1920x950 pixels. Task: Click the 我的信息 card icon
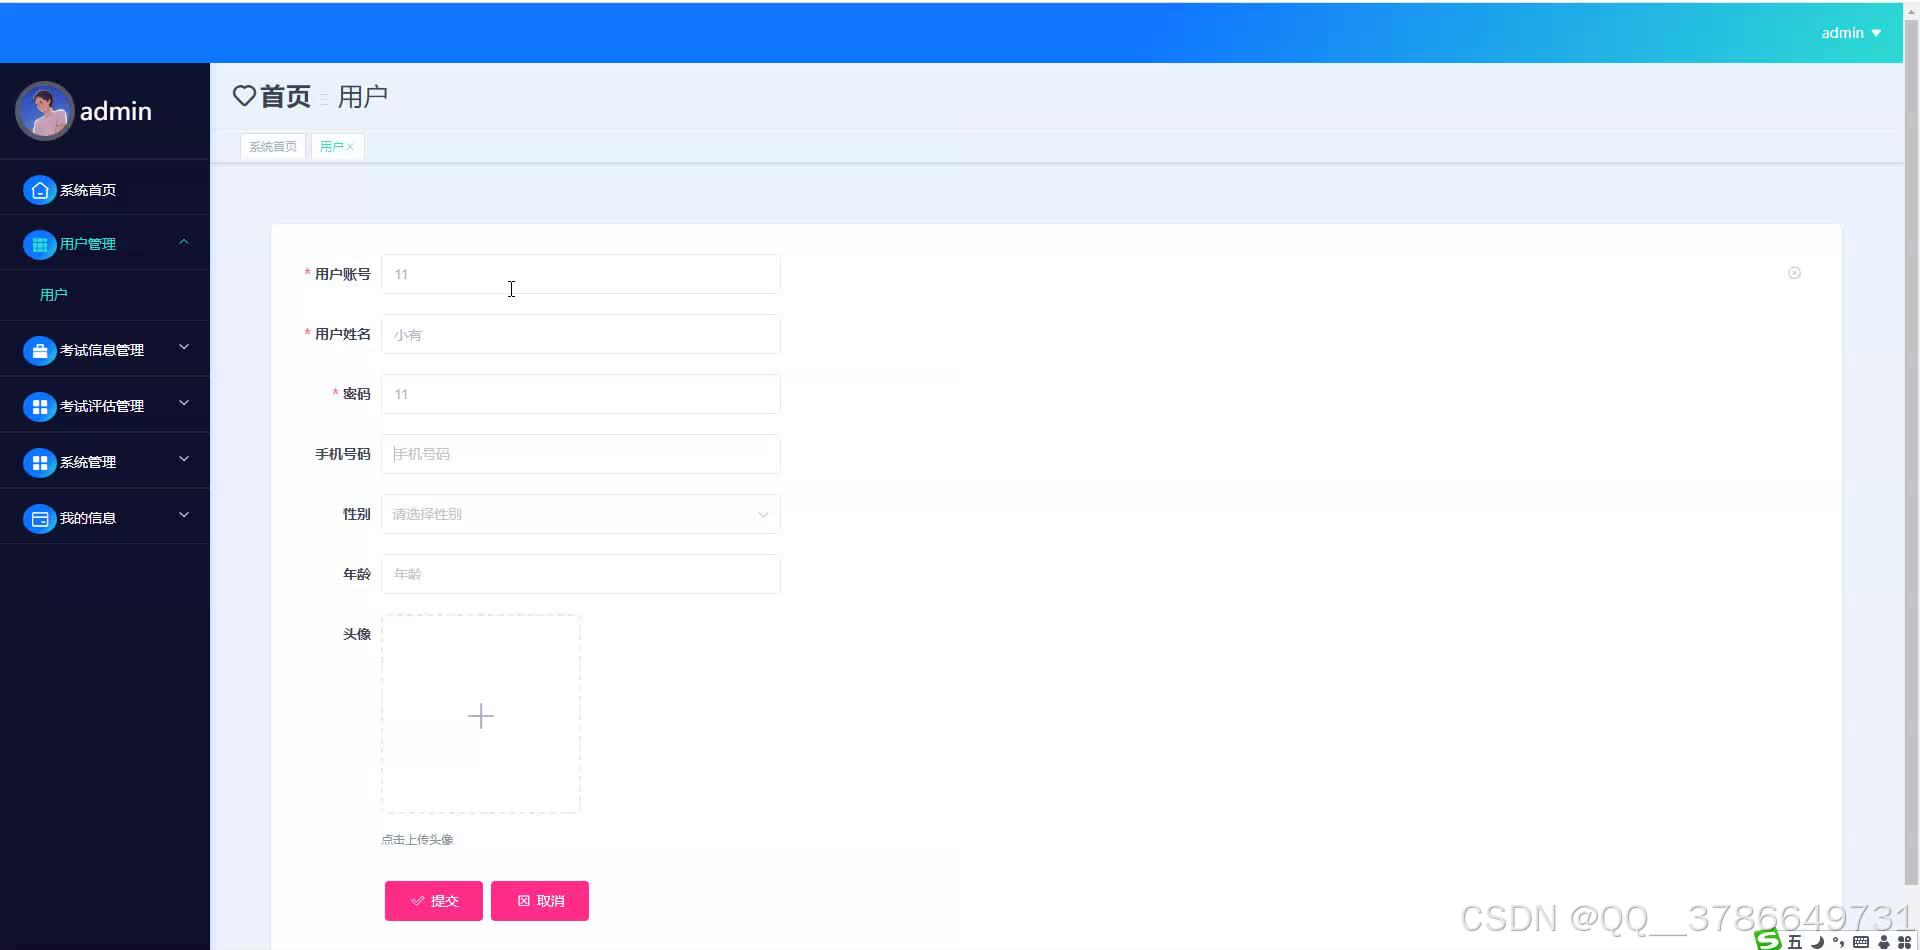(x=40, y=518)
